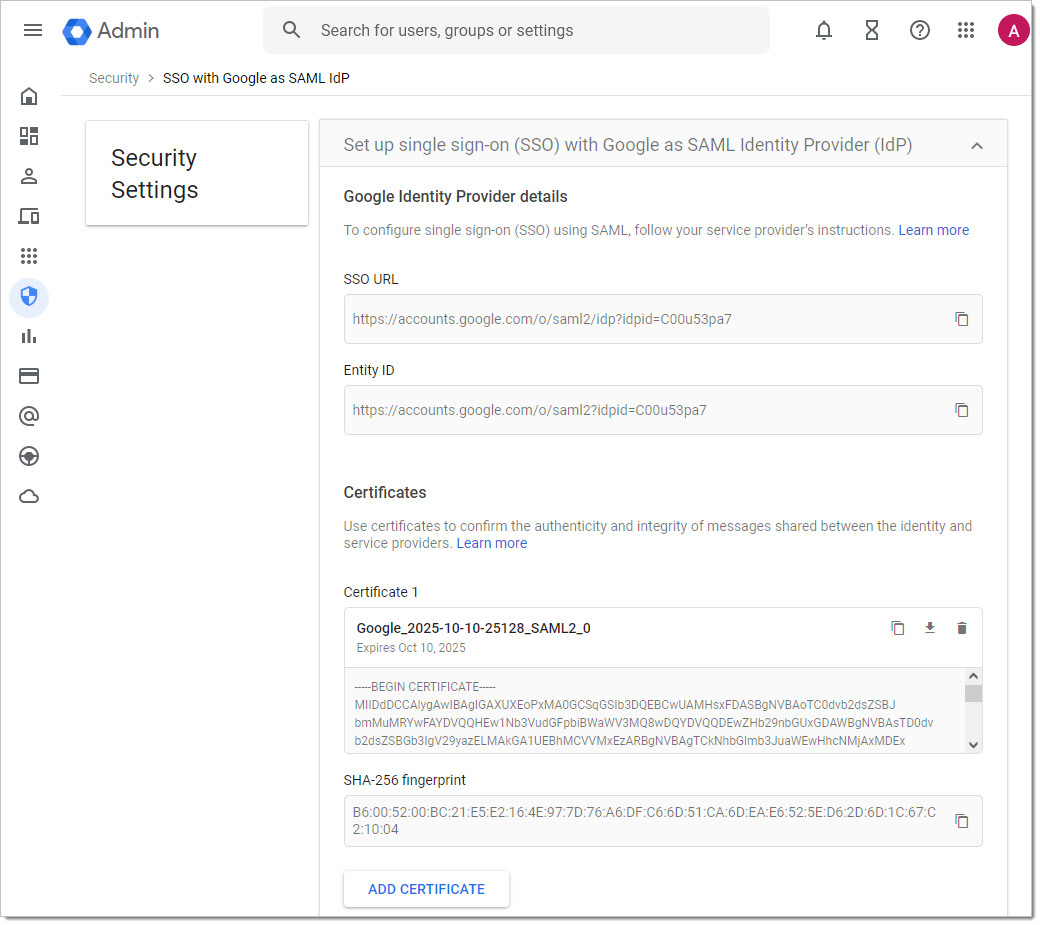Open Billing card icon in sidebar
The height and width of the screenshot is (925, 1040).
[29, 376]
